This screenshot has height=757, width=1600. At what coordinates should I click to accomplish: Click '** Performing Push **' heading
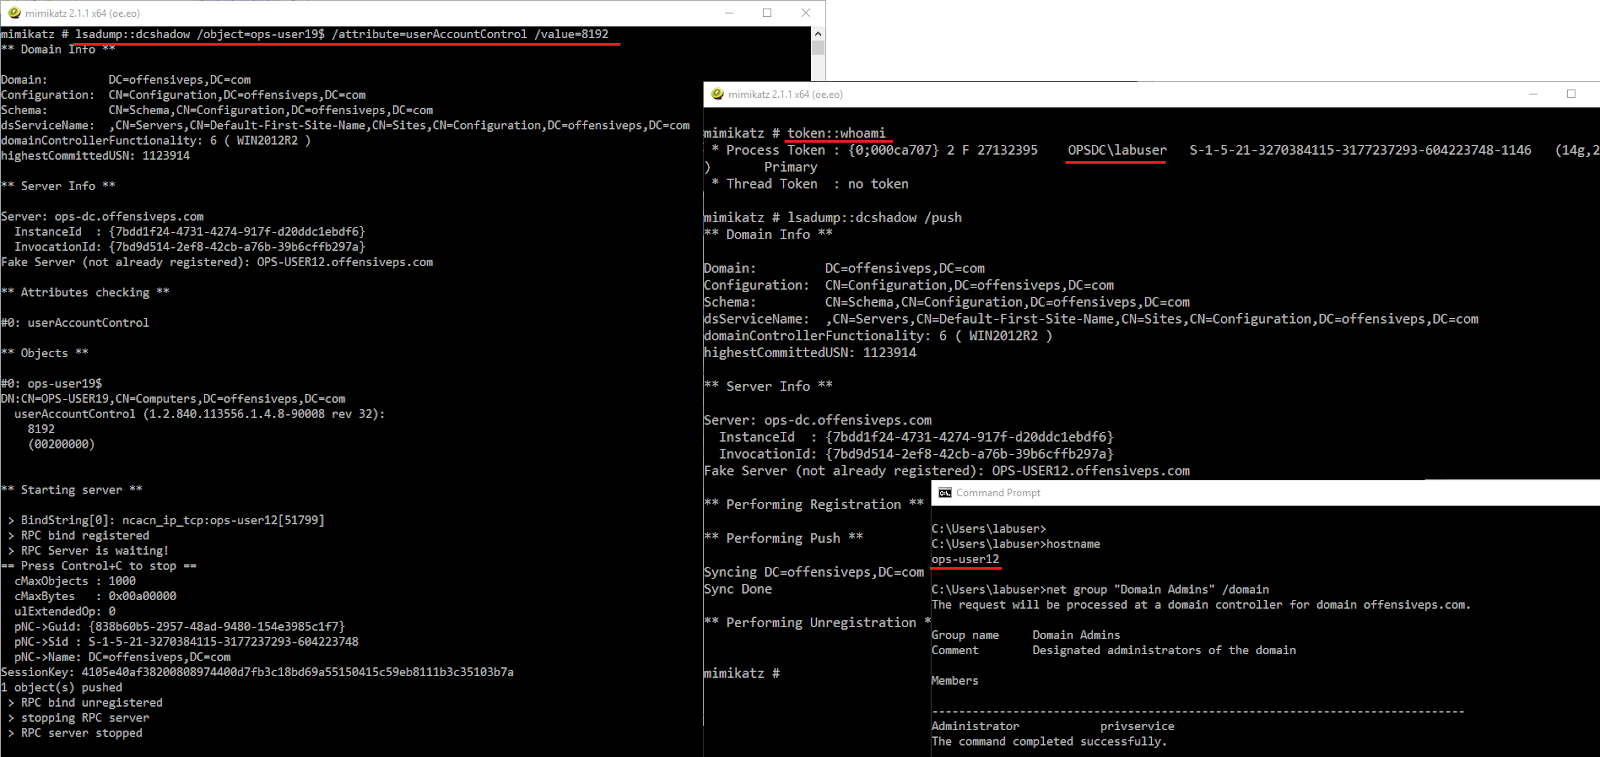(x=783, y=538)
